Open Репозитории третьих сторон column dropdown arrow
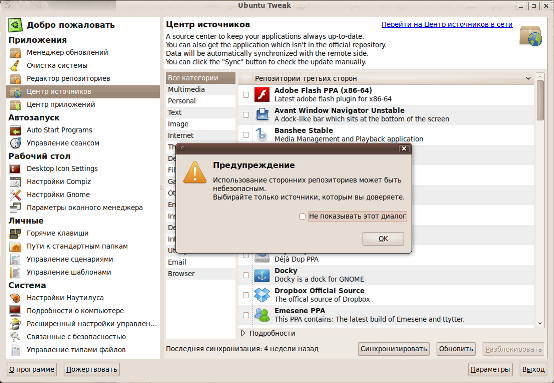Image resolution: width=554 pixels, height=383 pixels. point(528,78)
